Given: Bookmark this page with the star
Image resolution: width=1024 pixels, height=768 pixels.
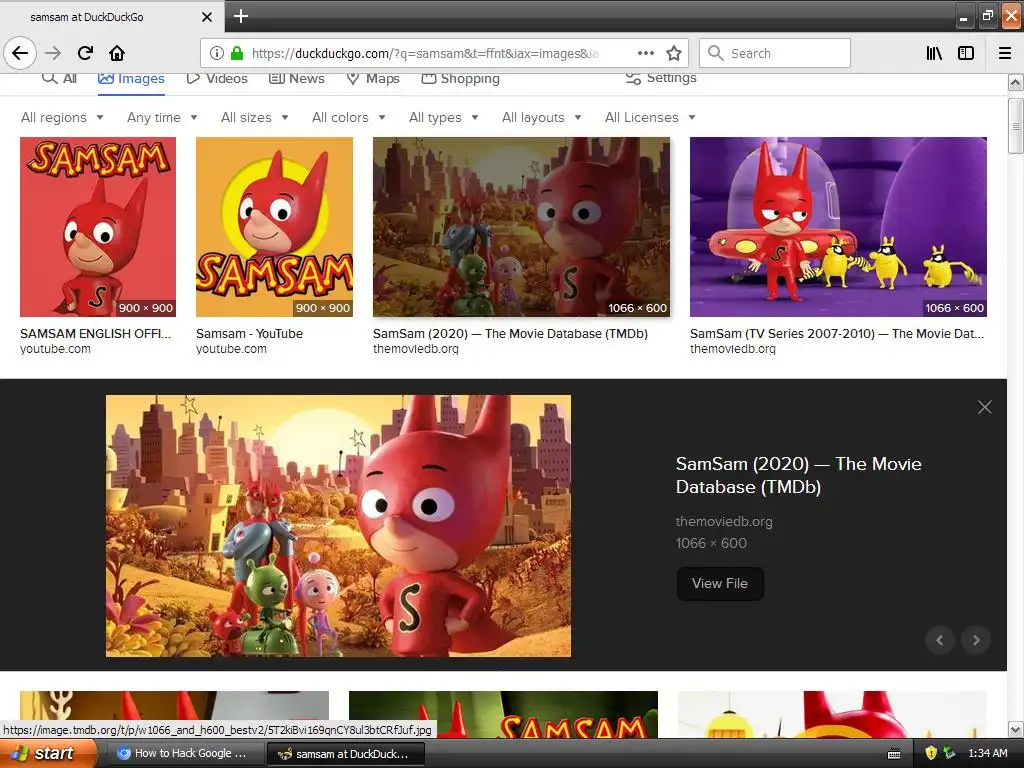Looking at the screenshot, I should click(x=674, y=53).
